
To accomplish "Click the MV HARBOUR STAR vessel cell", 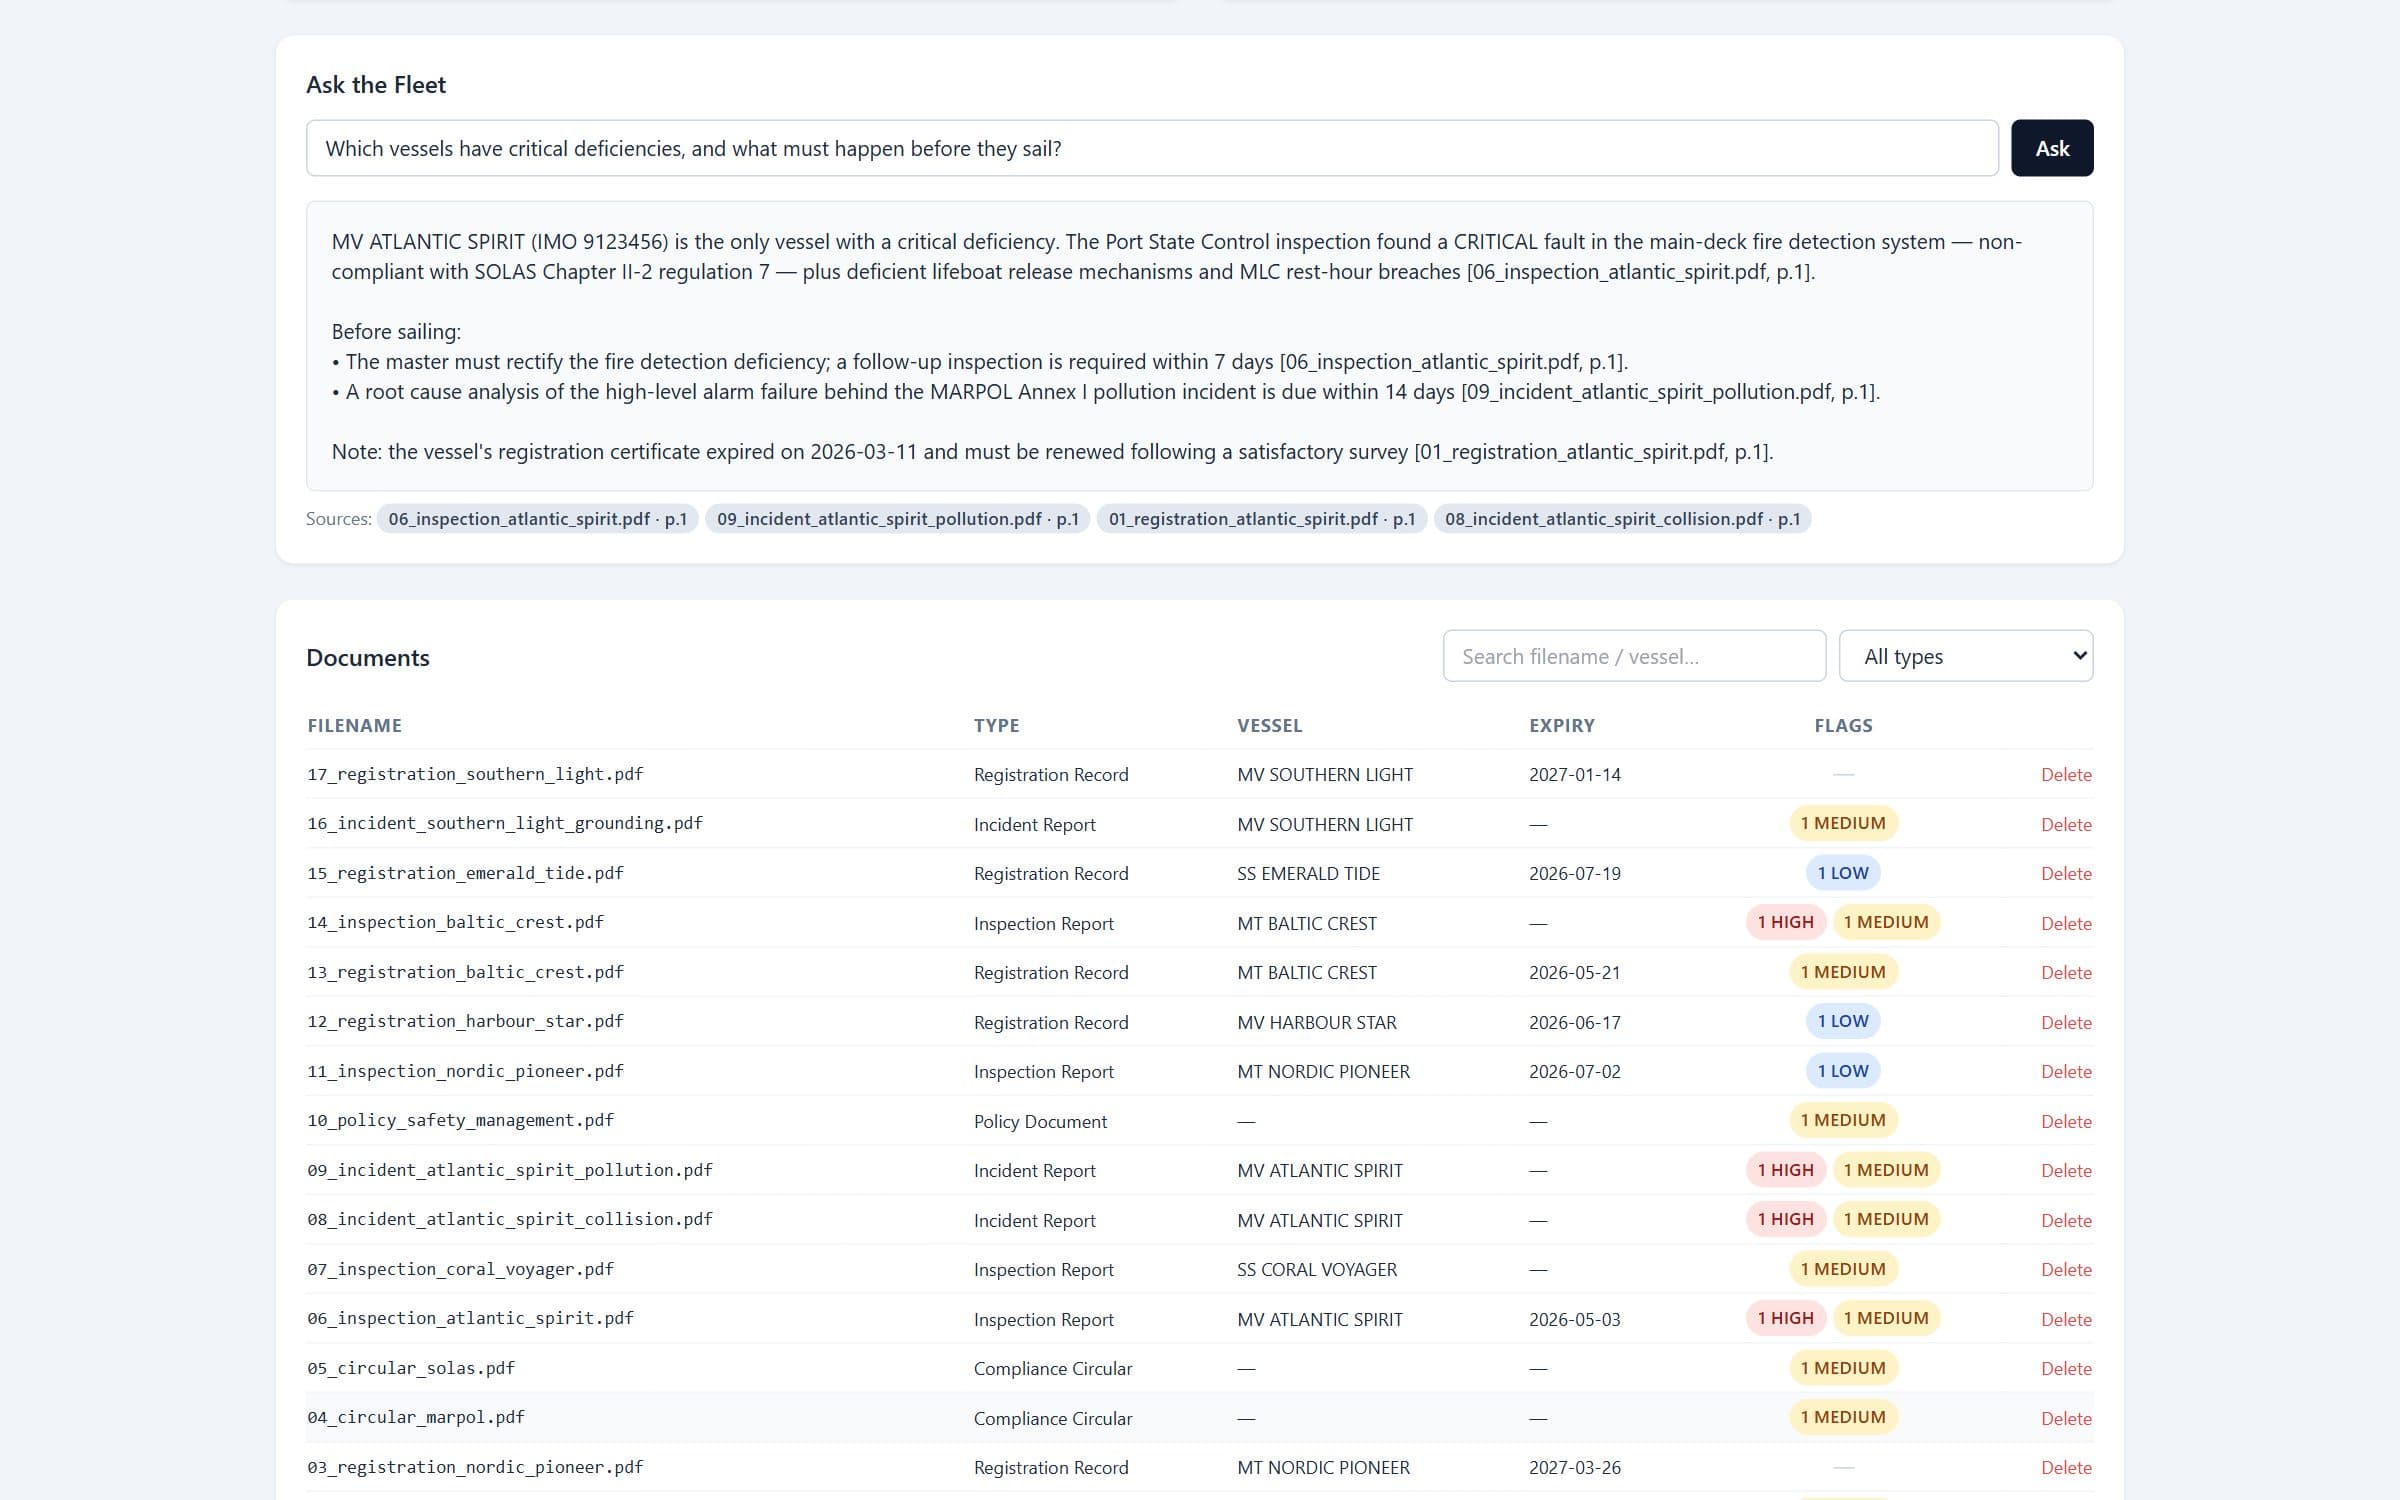I will click(1316, 1022).
